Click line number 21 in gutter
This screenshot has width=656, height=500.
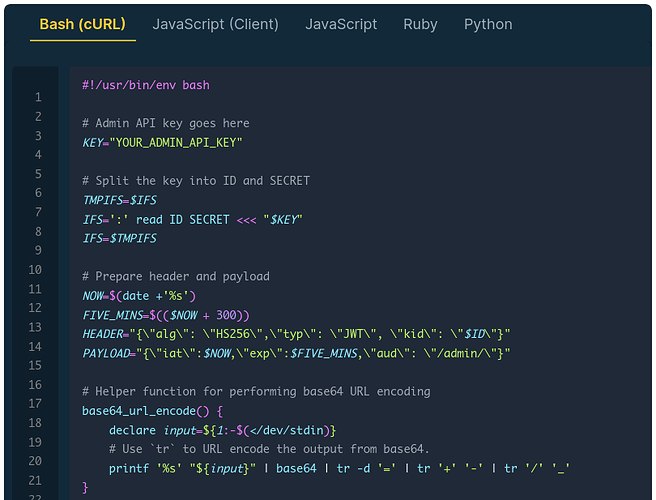pyautogui.click(x=35, y=480)
